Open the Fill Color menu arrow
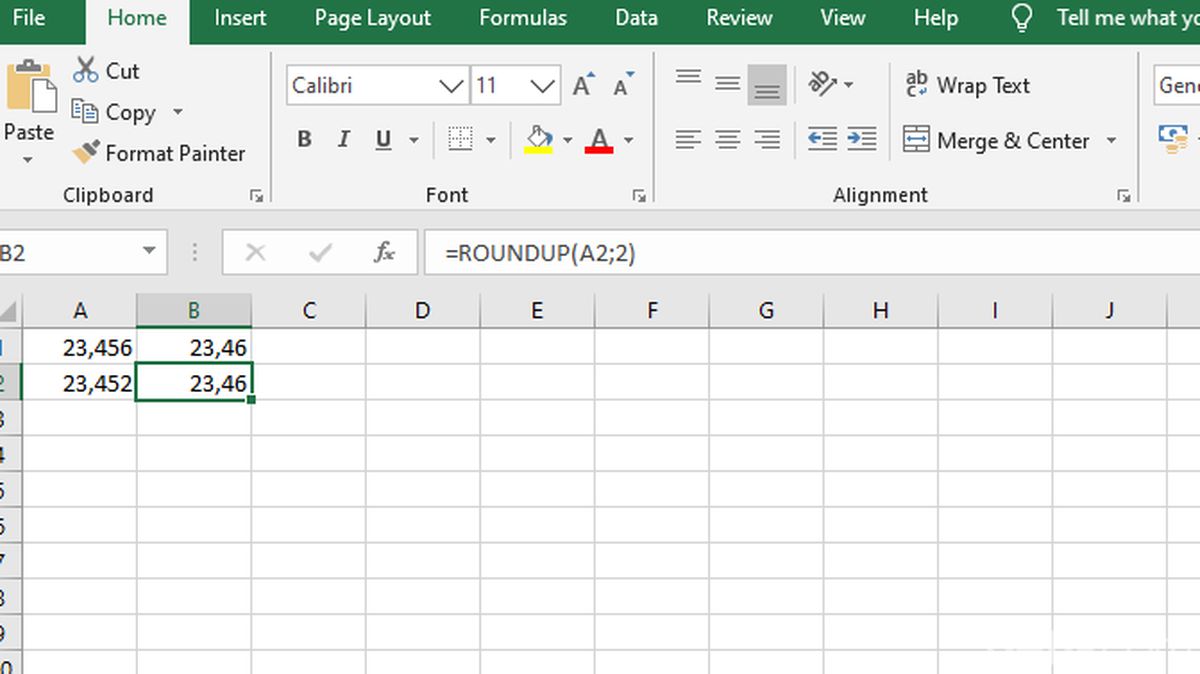The image size is (1200, 674). pos(568,139)
